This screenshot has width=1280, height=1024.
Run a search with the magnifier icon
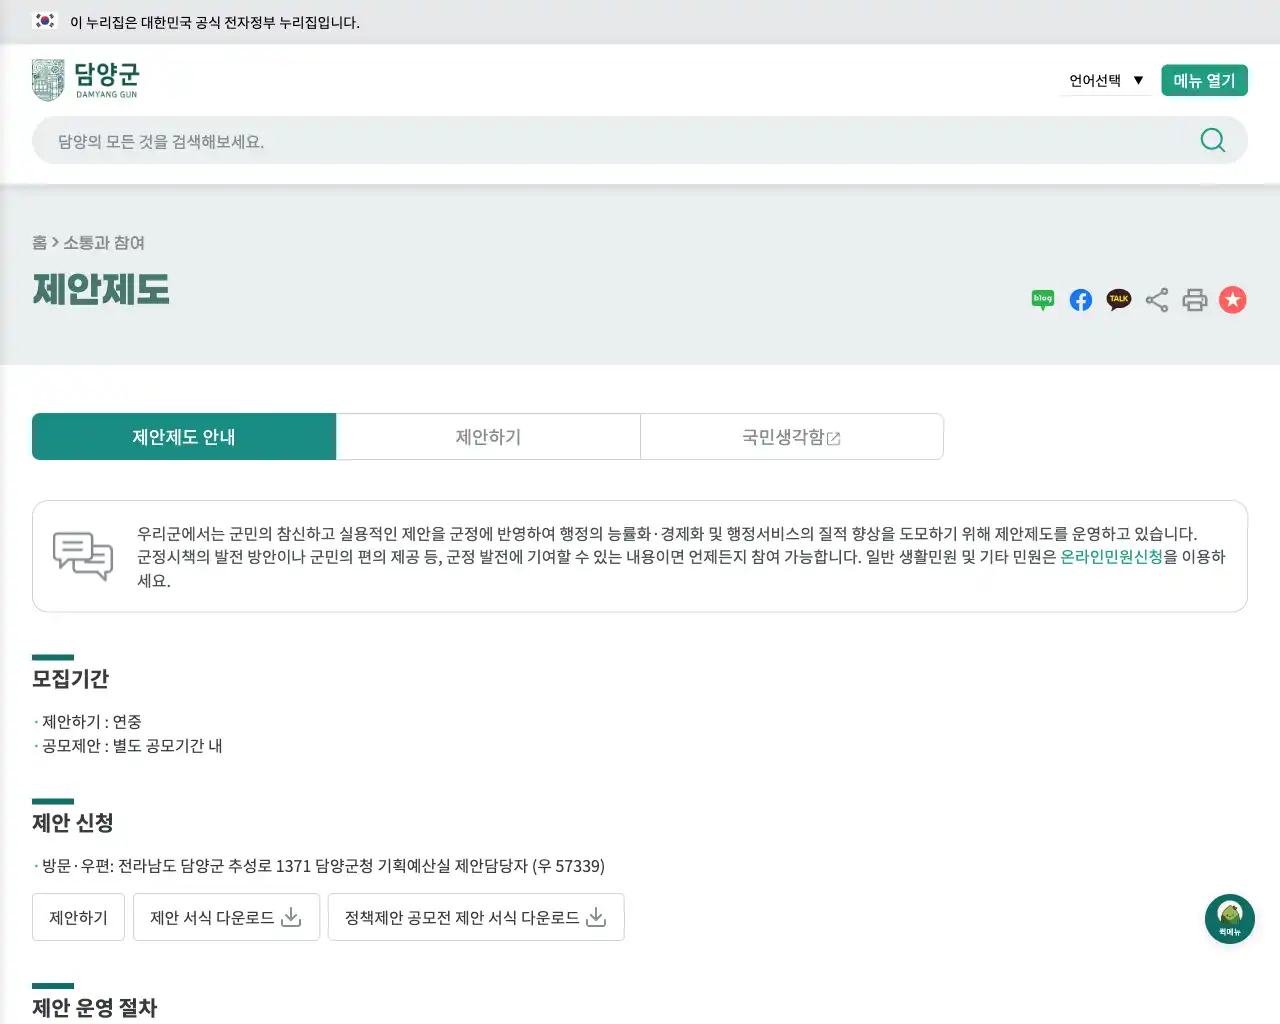(x=1212, y=140)
